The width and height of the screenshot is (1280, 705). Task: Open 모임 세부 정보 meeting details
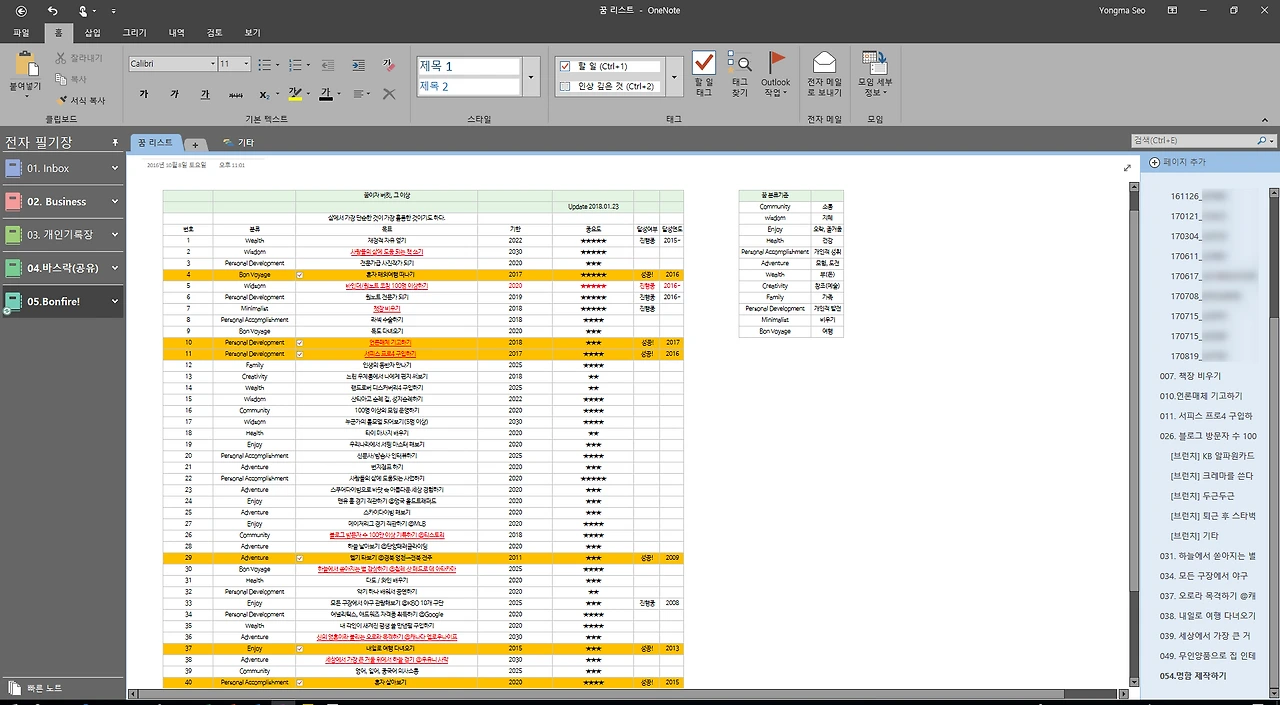click(x=875, y=73)
